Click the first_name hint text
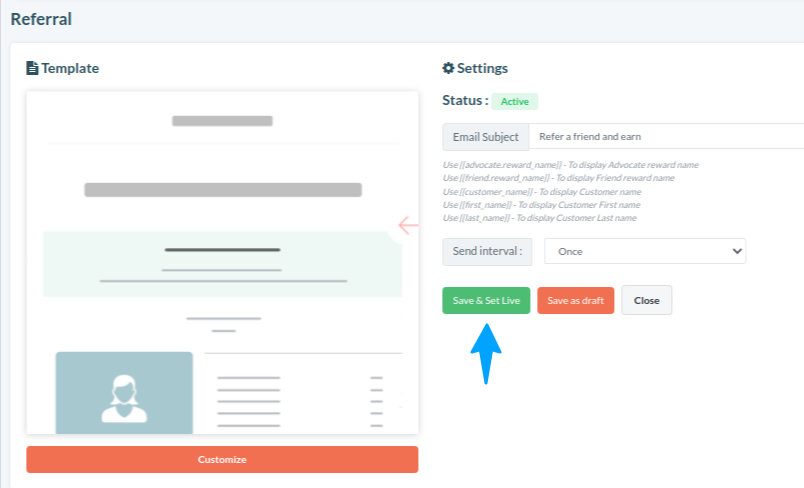The height and width of the screenshot is (488, 804). pyautogui.click(x=541, y=205)
